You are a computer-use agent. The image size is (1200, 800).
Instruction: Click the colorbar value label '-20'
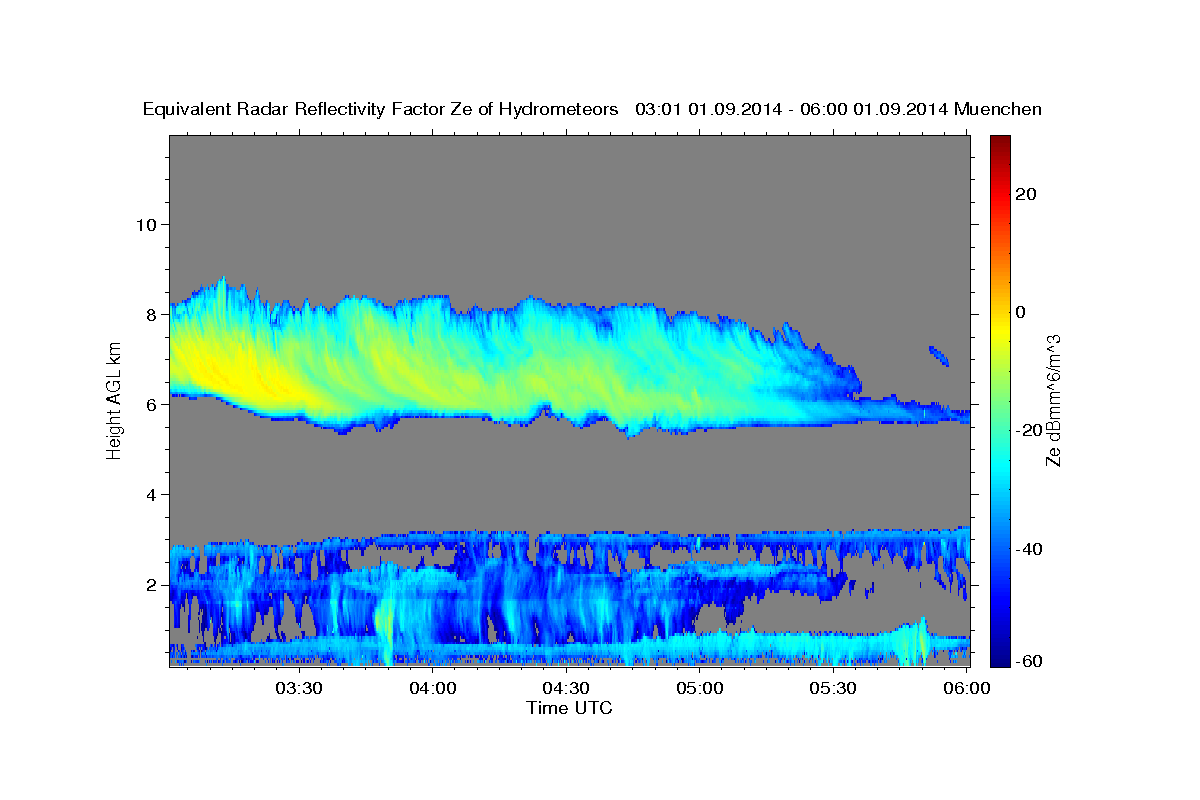(1028, 430)
